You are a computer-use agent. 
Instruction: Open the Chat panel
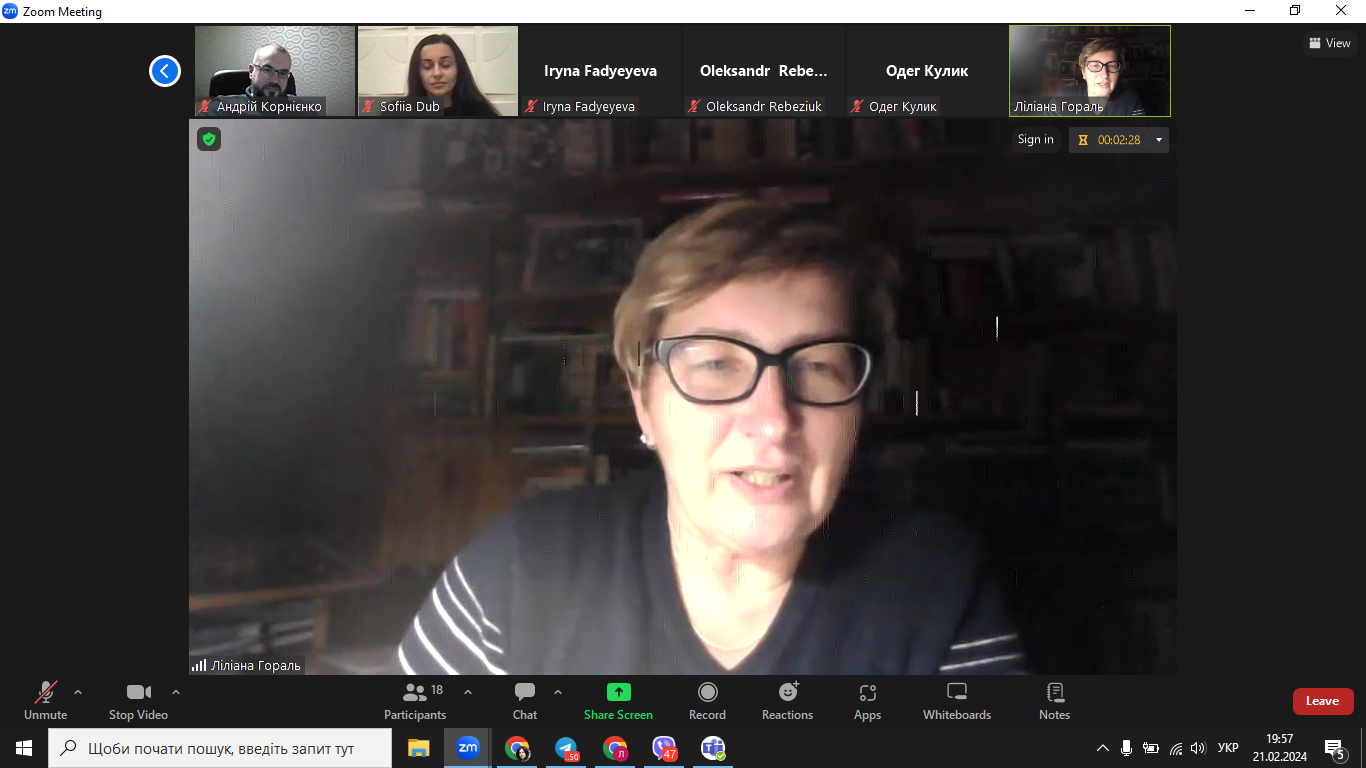(x=525, y=700)
